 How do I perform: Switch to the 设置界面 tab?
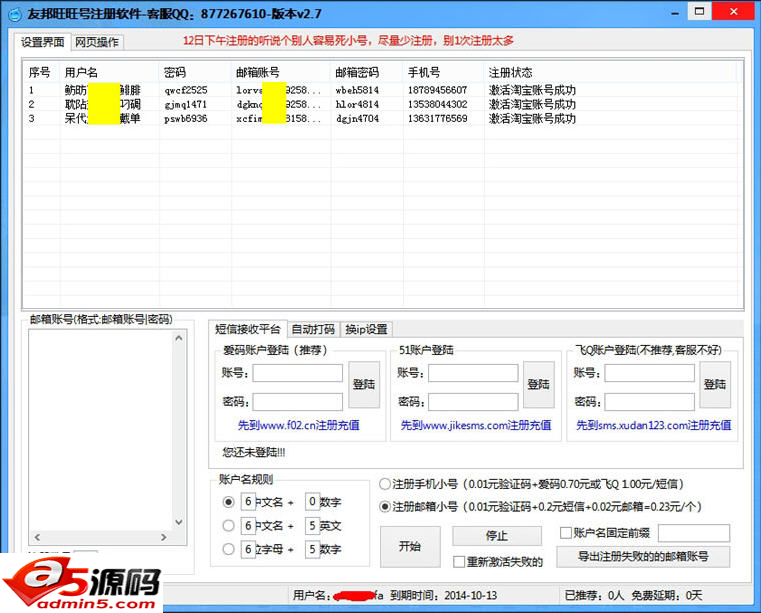click(42, 42)
